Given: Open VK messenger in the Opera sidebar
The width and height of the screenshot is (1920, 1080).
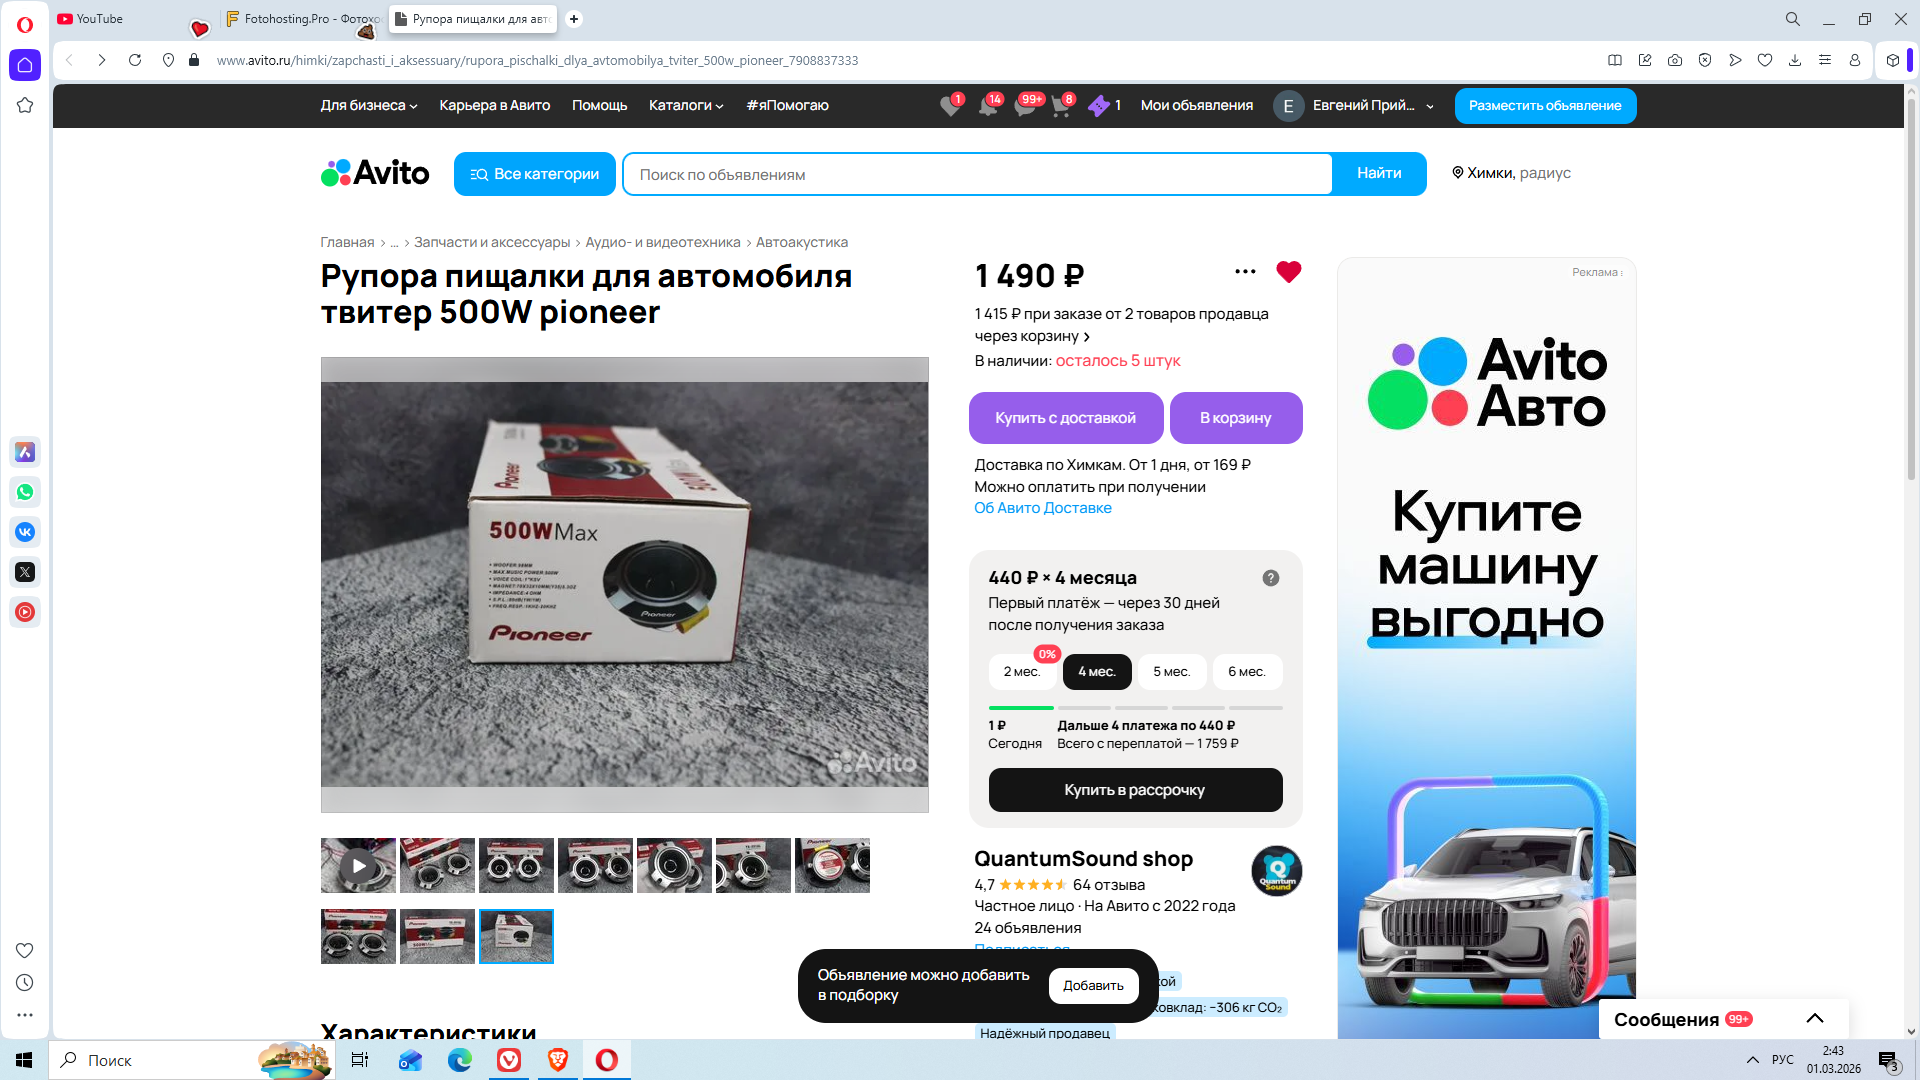Looking at the screenshot, I should pyautogui.click(x=25, y=532).
